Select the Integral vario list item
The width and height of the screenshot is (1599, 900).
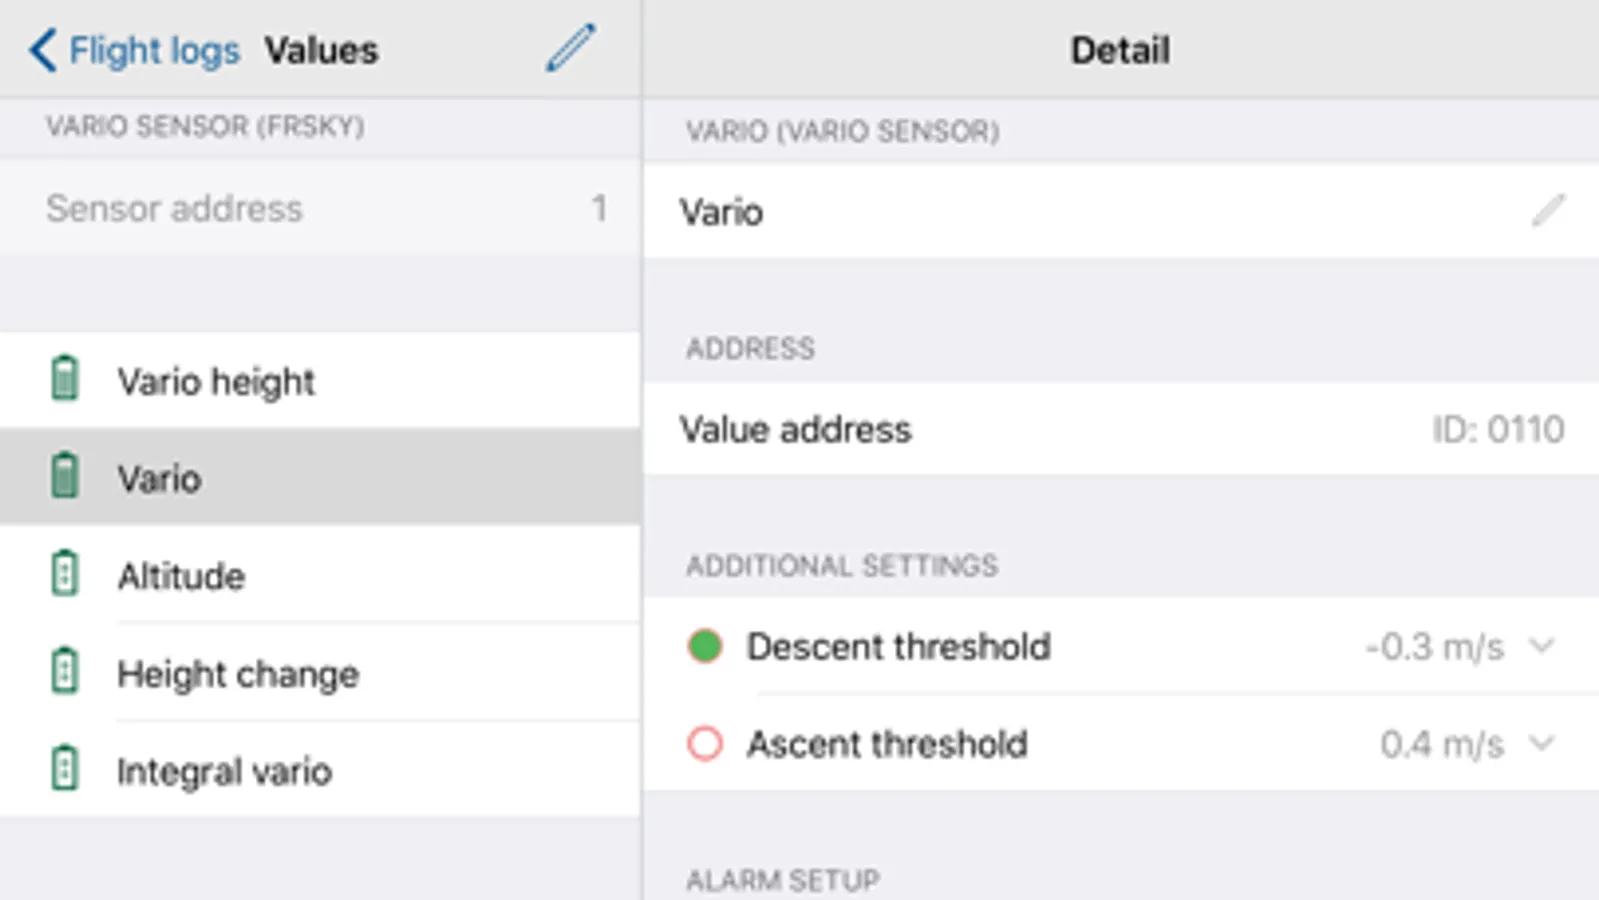(224, 771)
